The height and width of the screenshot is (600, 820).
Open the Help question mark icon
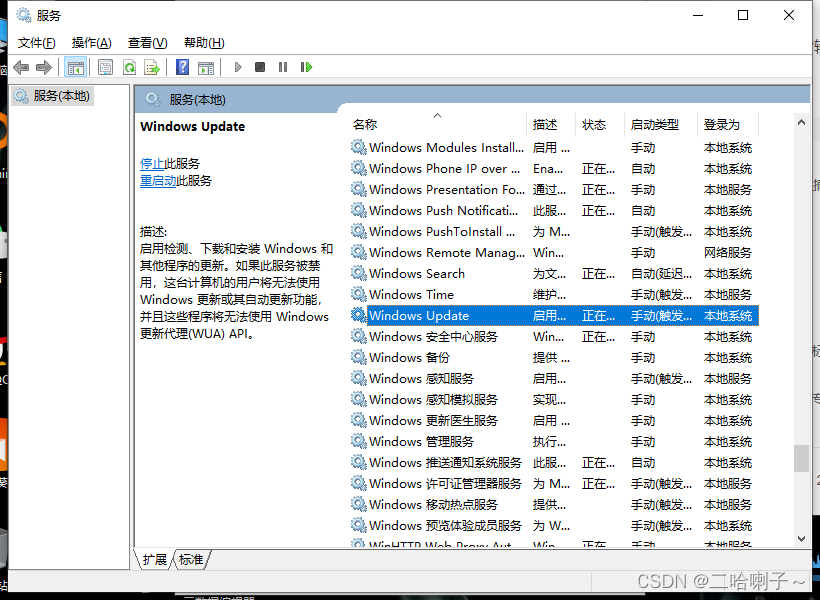(183, 67)
